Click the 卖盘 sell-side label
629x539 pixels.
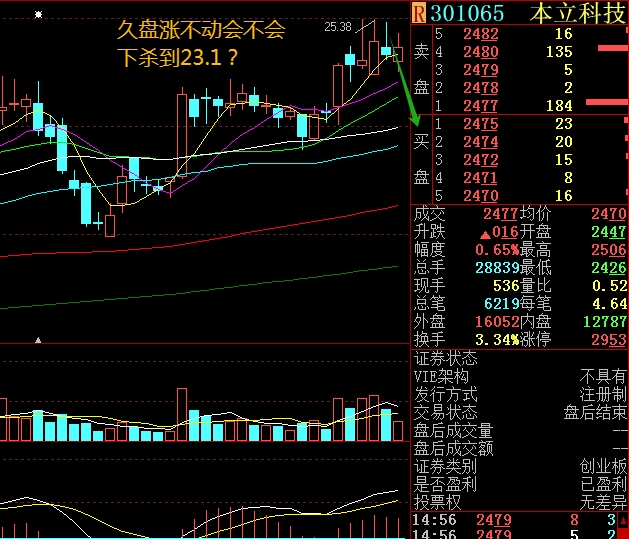point(421,69)
